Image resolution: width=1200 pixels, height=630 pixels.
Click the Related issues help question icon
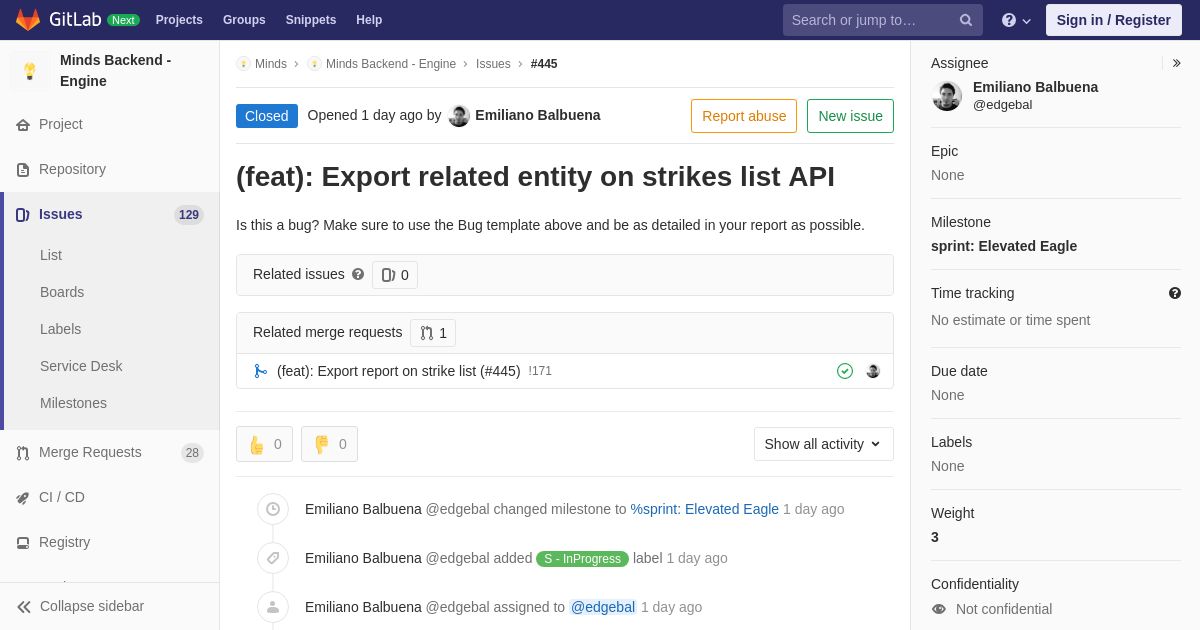[358, 274]
